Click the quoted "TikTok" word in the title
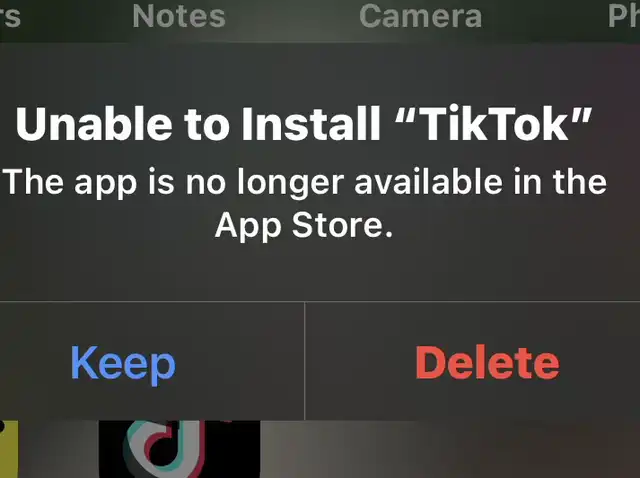640x478 pixels. pos(493,124)
